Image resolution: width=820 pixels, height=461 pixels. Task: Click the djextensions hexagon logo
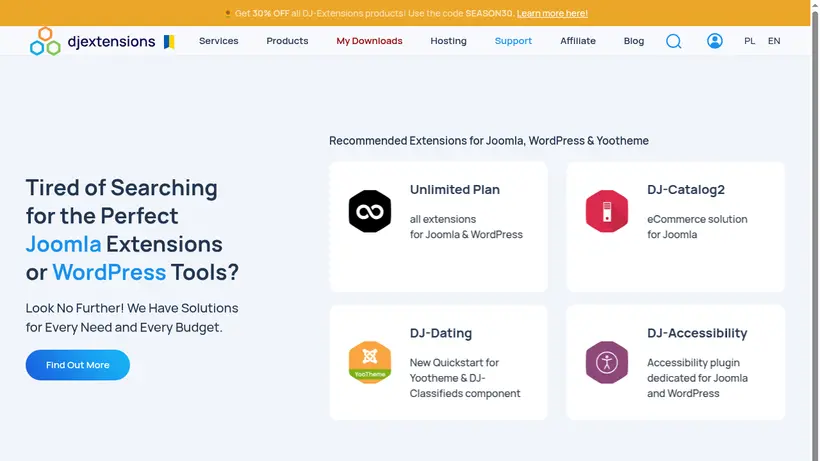tap(45, 41)
